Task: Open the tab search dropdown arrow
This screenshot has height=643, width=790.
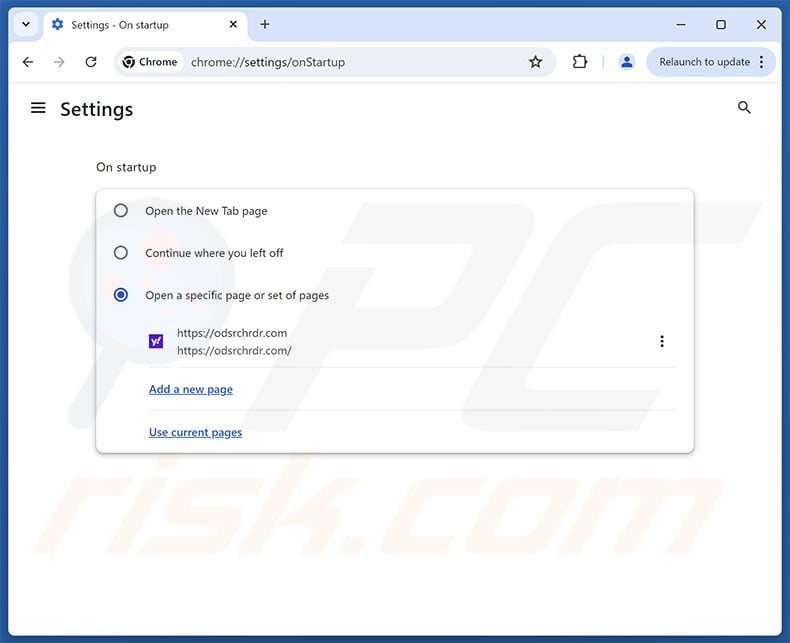Action: tap(26, 24)
